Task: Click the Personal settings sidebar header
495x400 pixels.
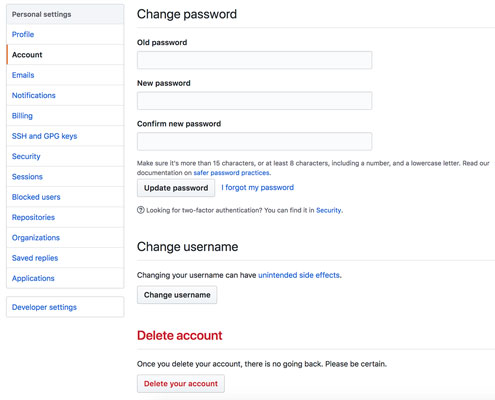Action: (x=65, y=14)
